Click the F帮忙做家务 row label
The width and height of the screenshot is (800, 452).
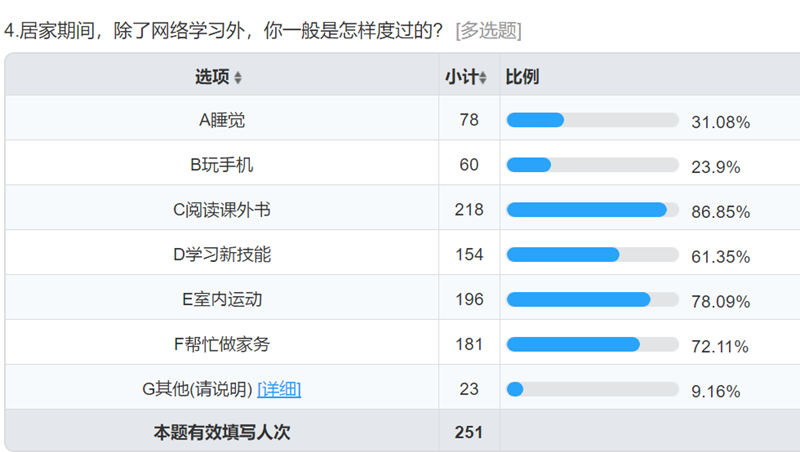(x=221, y=344)
